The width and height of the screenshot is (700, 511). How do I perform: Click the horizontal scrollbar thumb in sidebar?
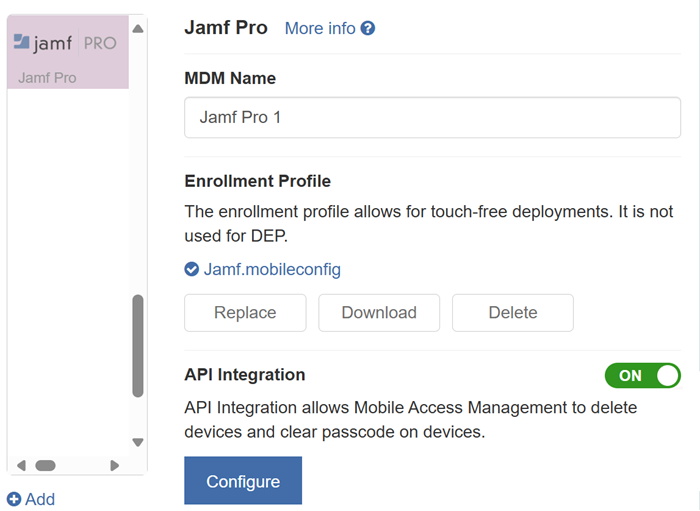[x=46, y=465]
